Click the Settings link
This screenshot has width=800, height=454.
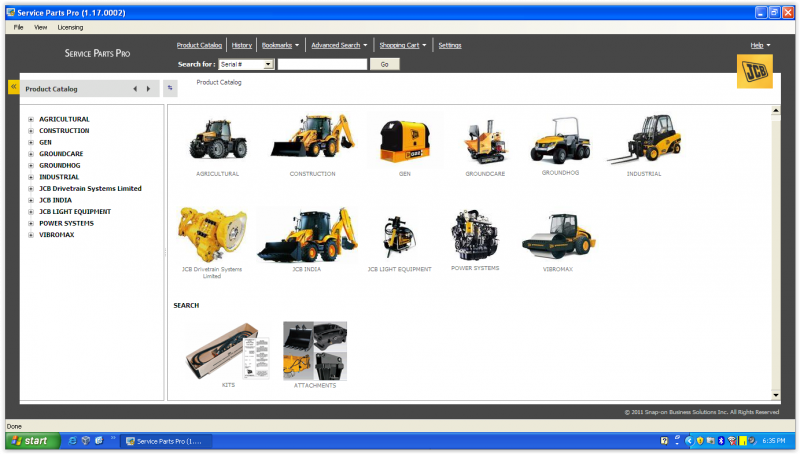(450, 45)
